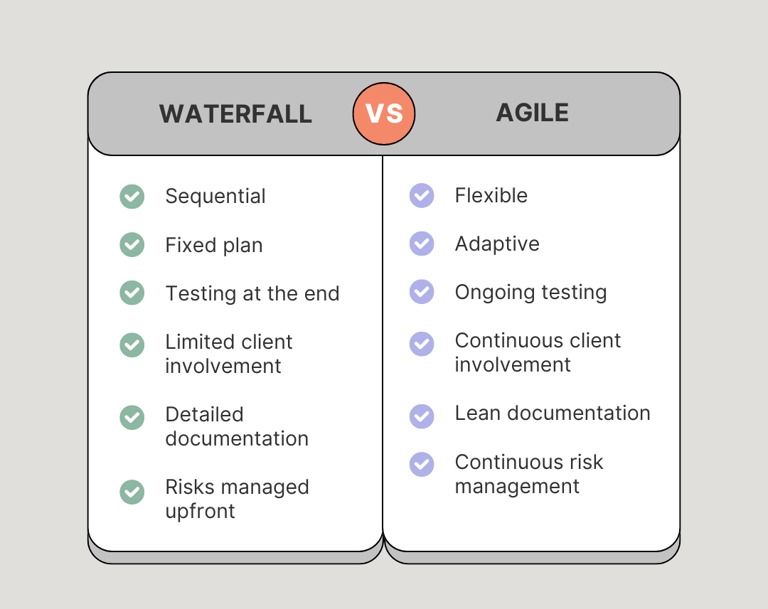Click the Lean documentation text
Screen dimensions: 768x609
click(552, 413)
